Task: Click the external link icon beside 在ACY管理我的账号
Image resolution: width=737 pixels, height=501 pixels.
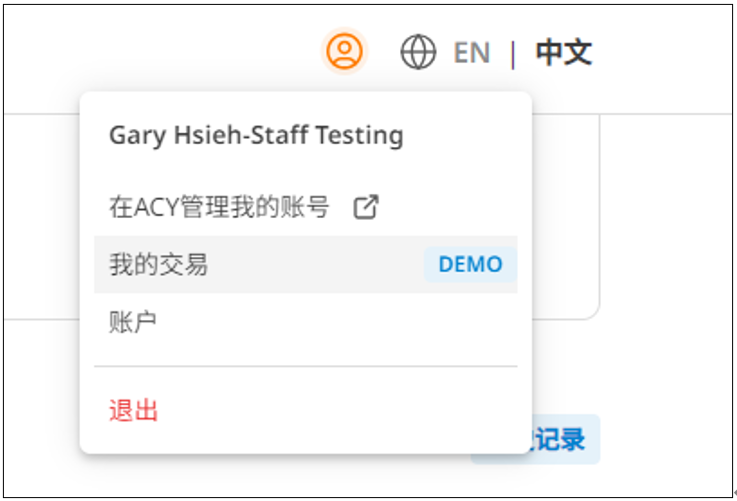Action: tap(367, 207)
